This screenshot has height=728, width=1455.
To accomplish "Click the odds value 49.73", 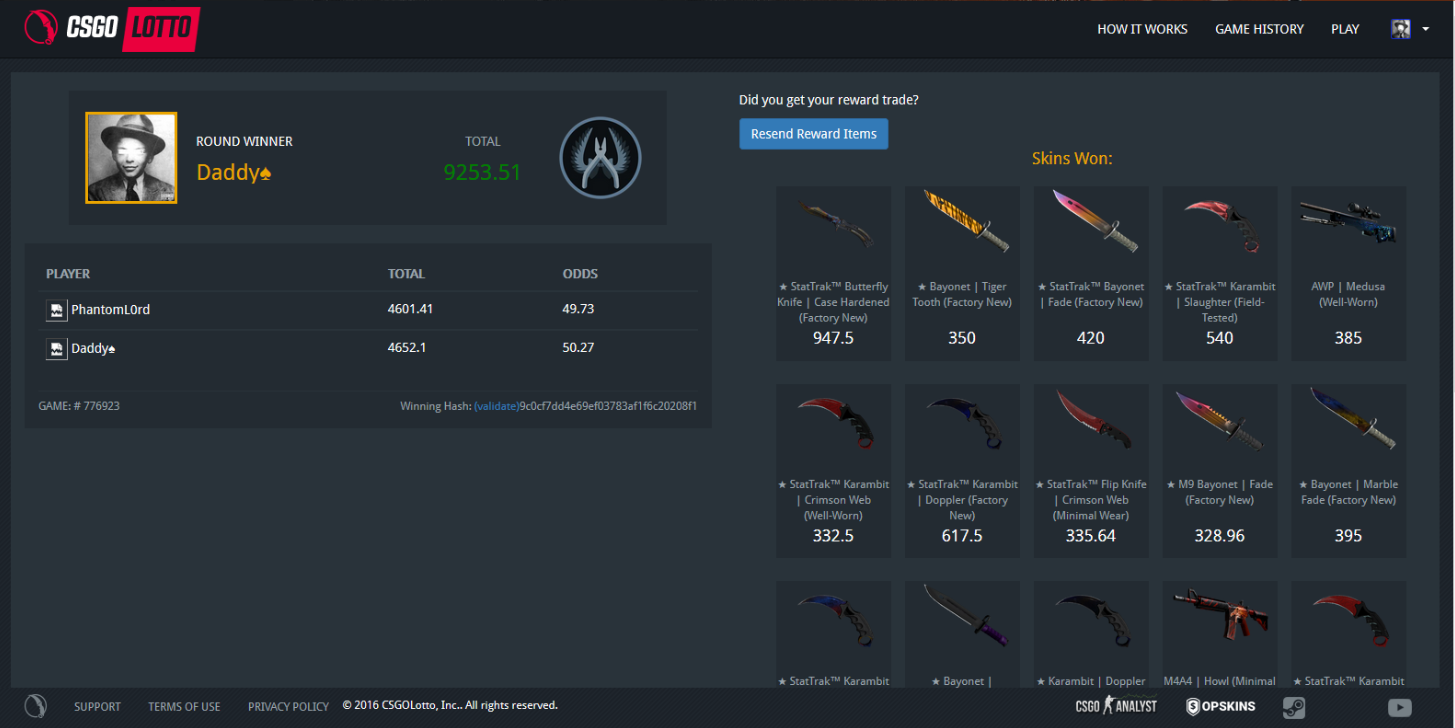I will 578,310.
